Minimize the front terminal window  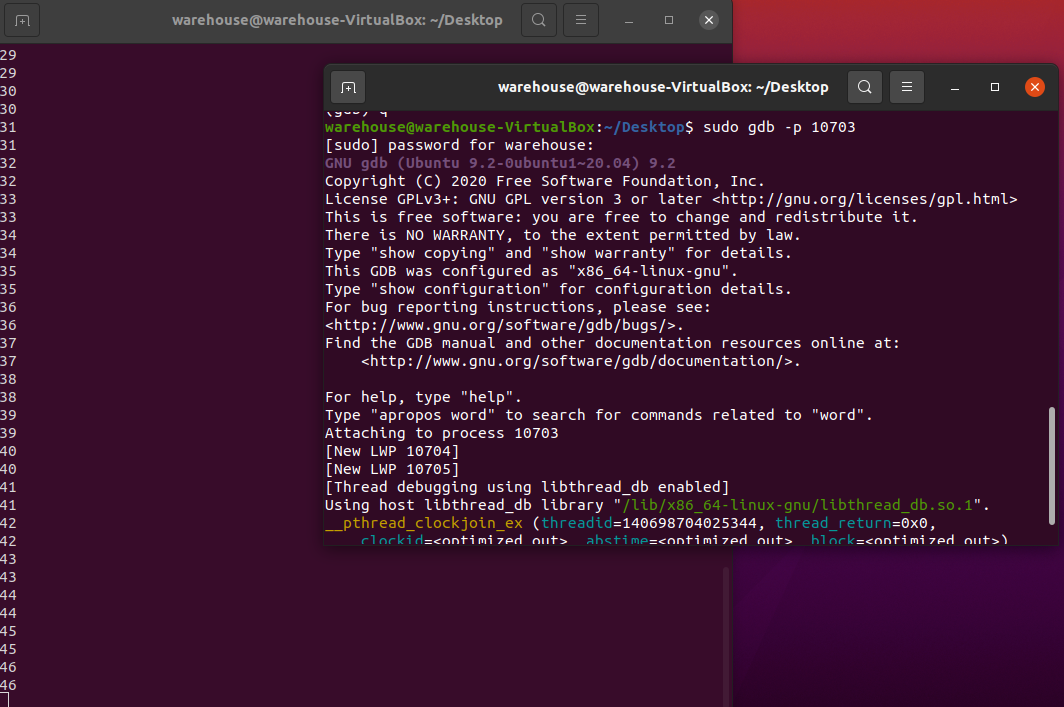[x=955, y=88]
